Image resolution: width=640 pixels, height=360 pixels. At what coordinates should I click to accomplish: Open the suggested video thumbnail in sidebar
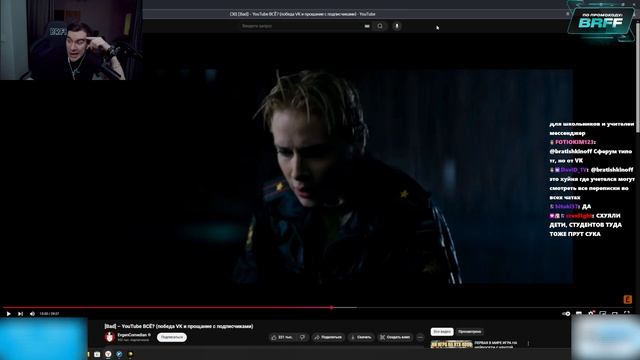451,344
